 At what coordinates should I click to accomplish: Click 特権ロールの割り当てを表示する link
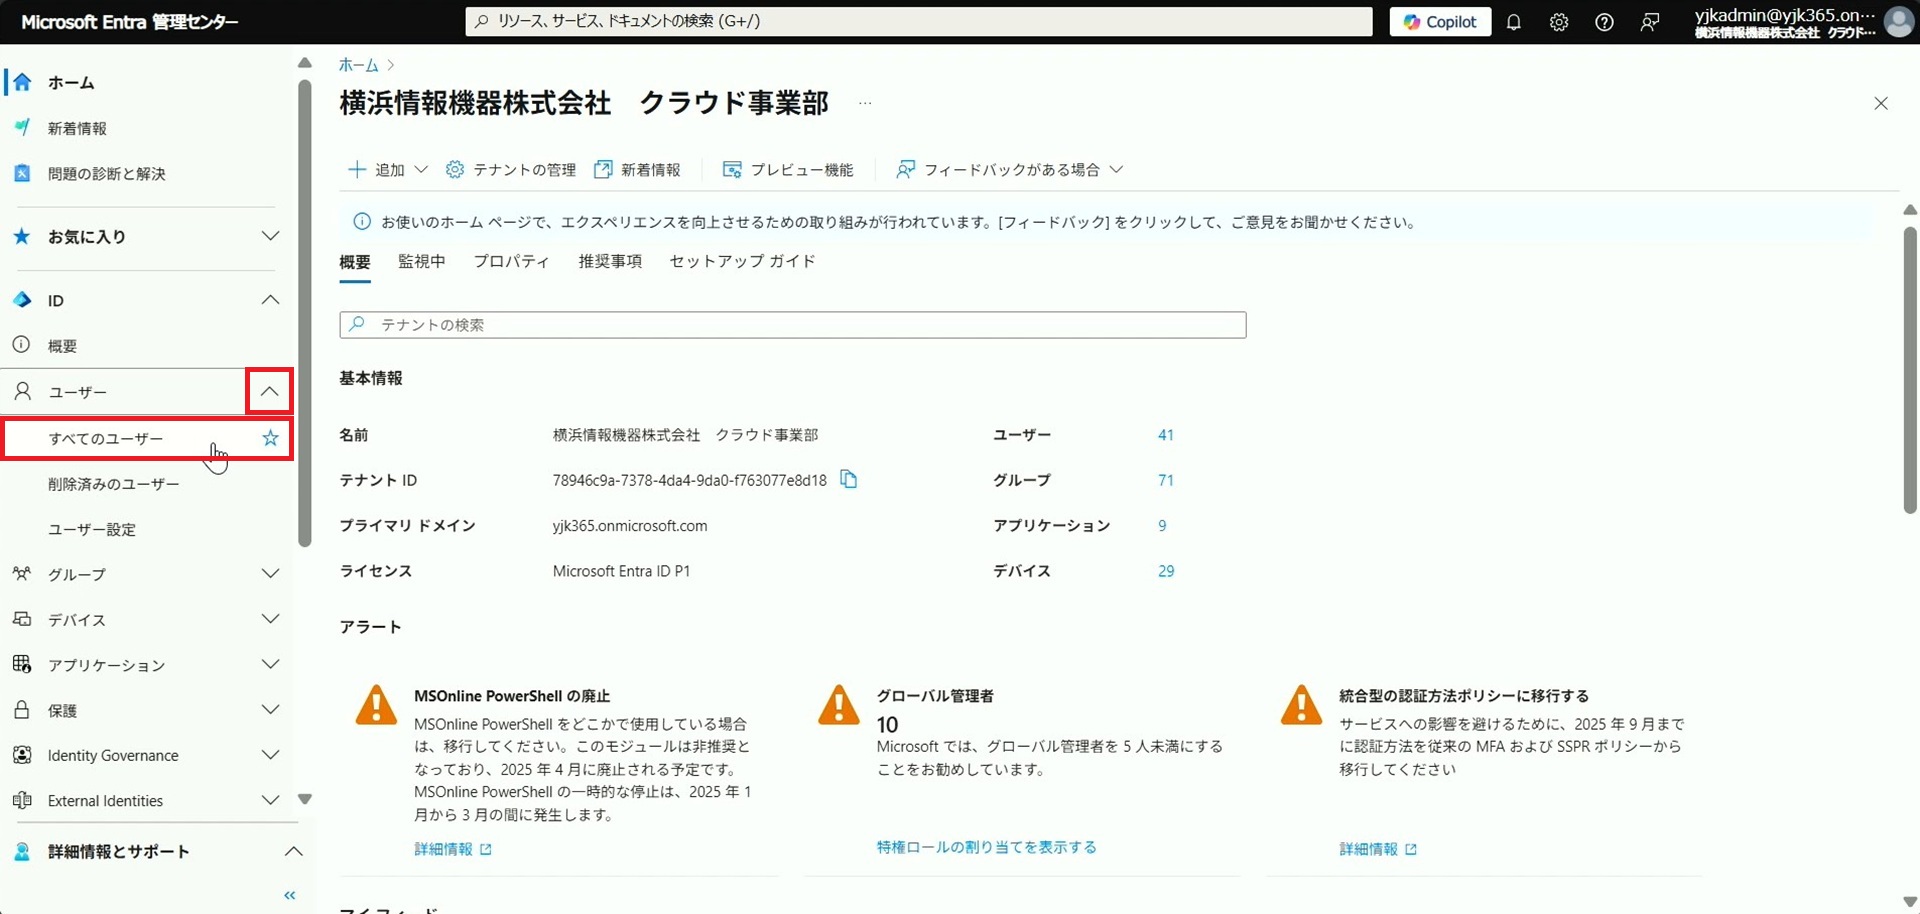(x=987, y=847)
